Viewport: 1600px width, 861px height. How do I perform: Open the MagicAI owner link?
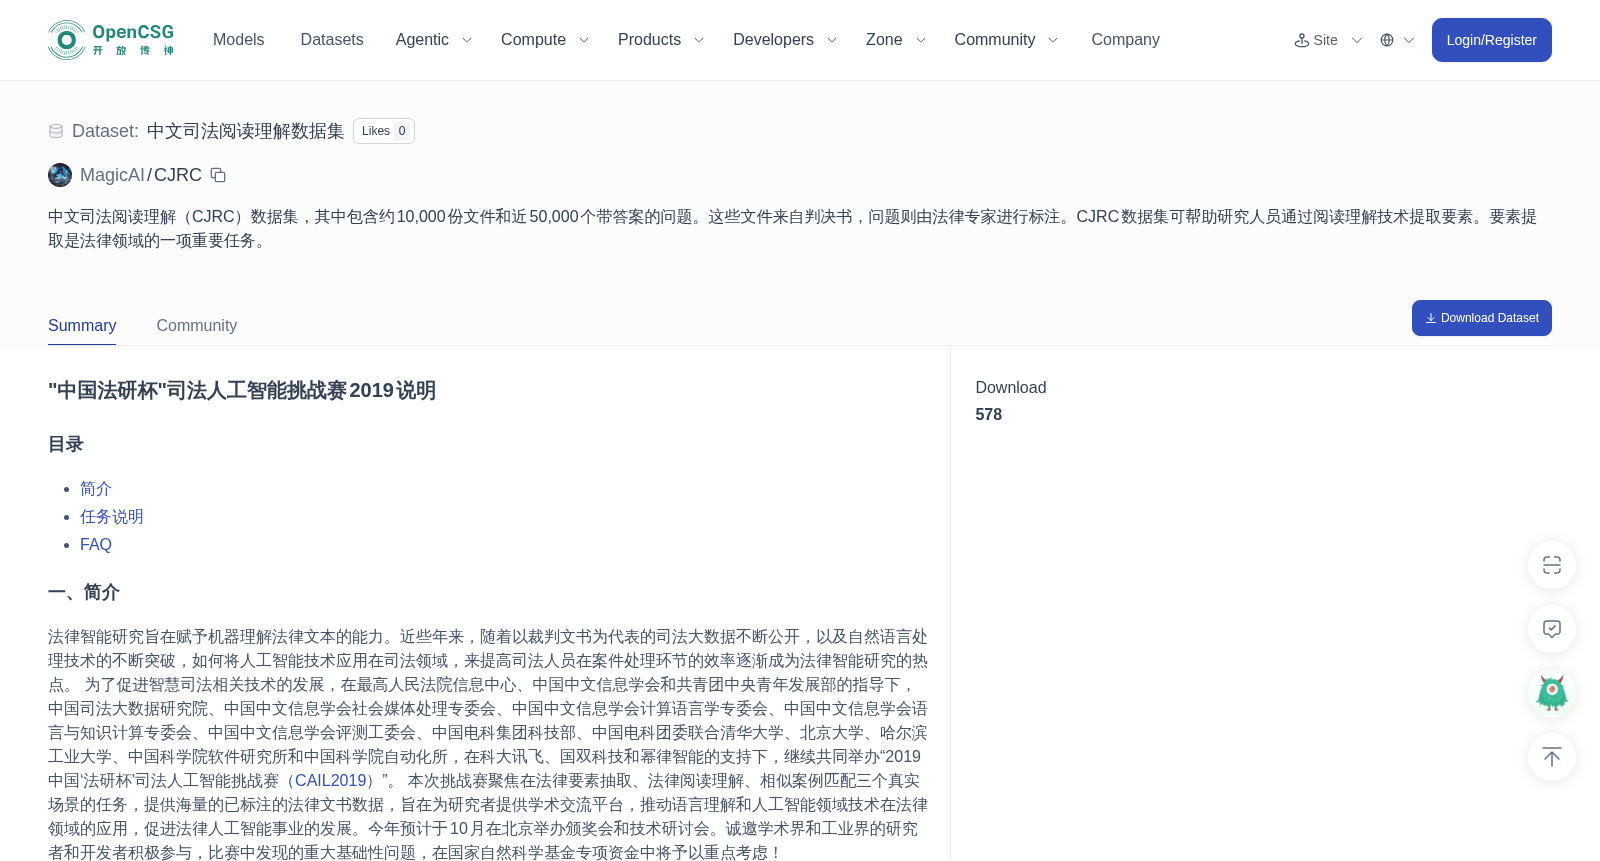tap(112, 175)
